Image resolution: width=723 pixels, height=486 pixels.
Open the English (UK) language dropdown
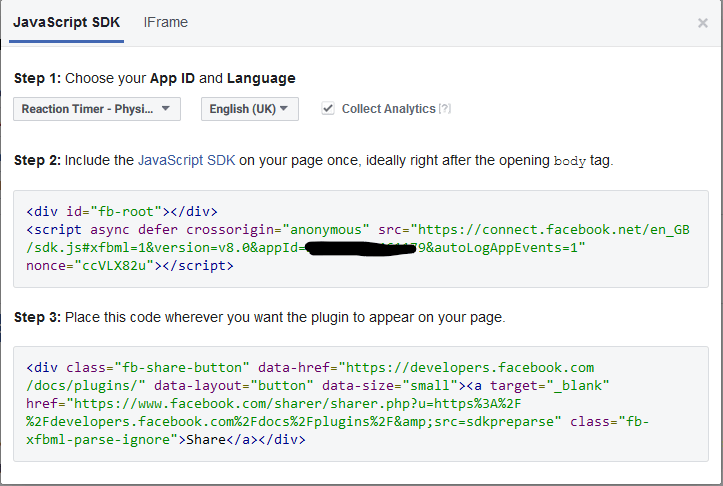point(249,109)
